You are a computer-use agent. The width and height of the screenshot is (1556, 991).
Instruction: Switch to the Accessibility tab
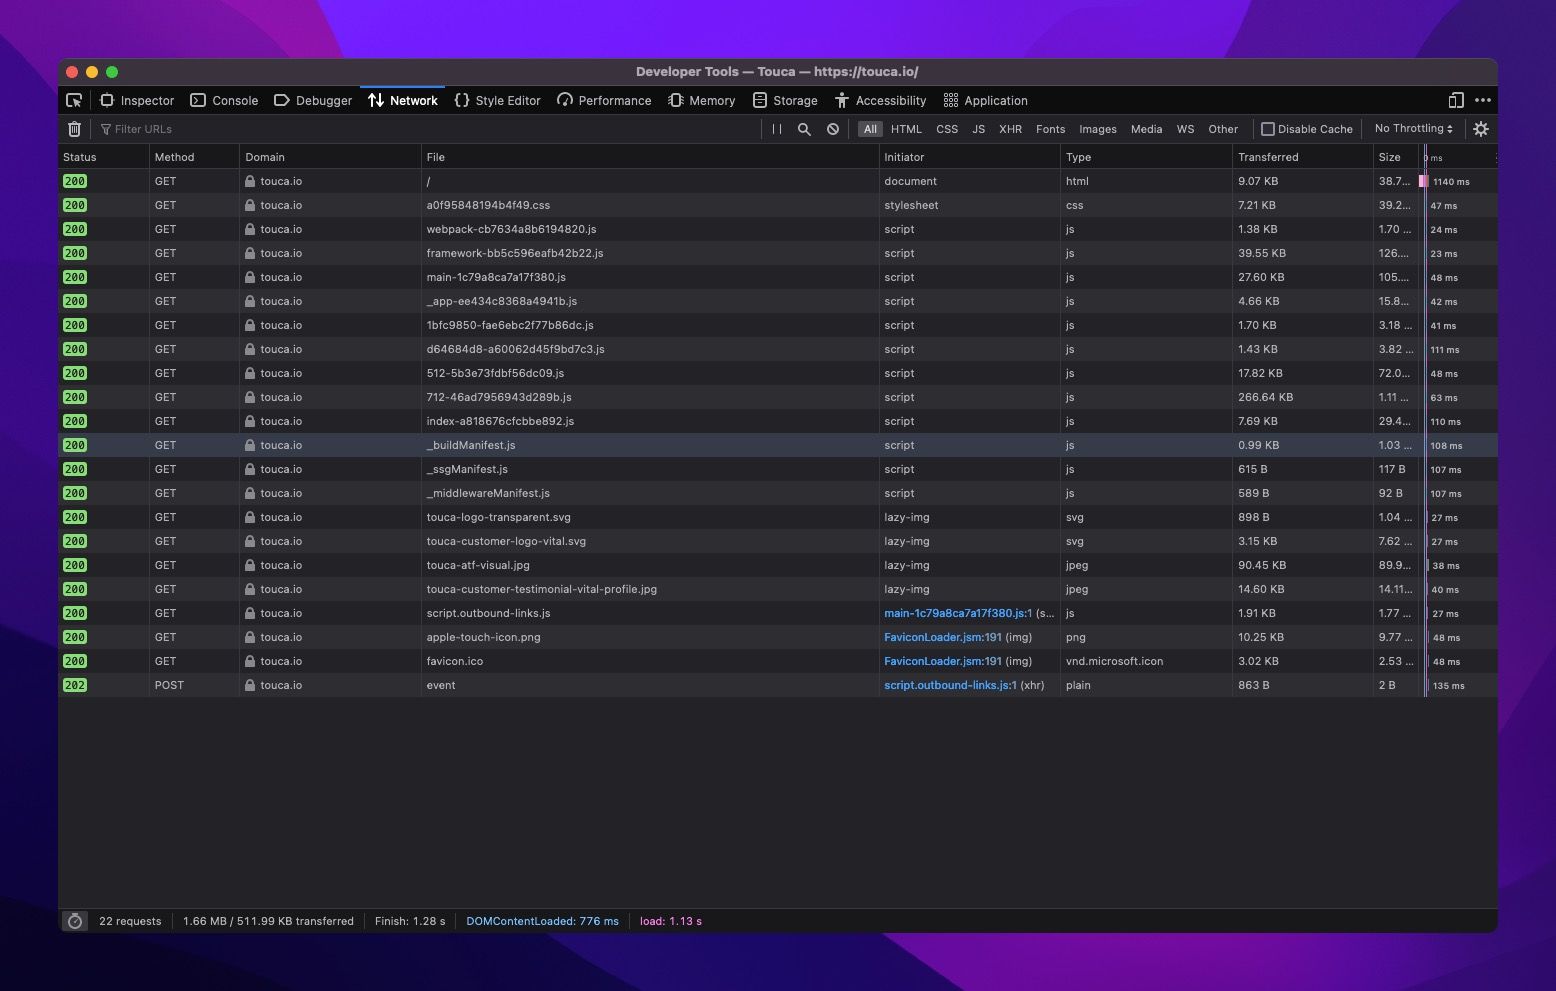[880, 100]
